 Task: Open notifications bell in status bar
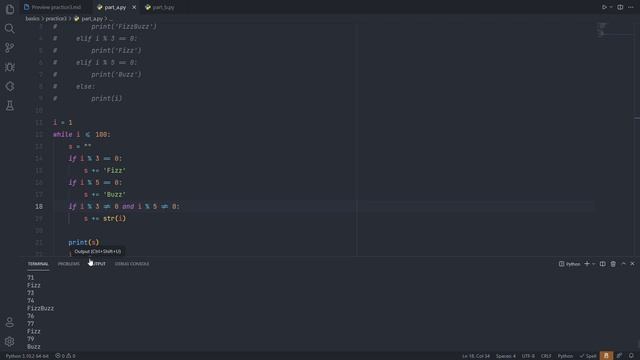(631, 356)
